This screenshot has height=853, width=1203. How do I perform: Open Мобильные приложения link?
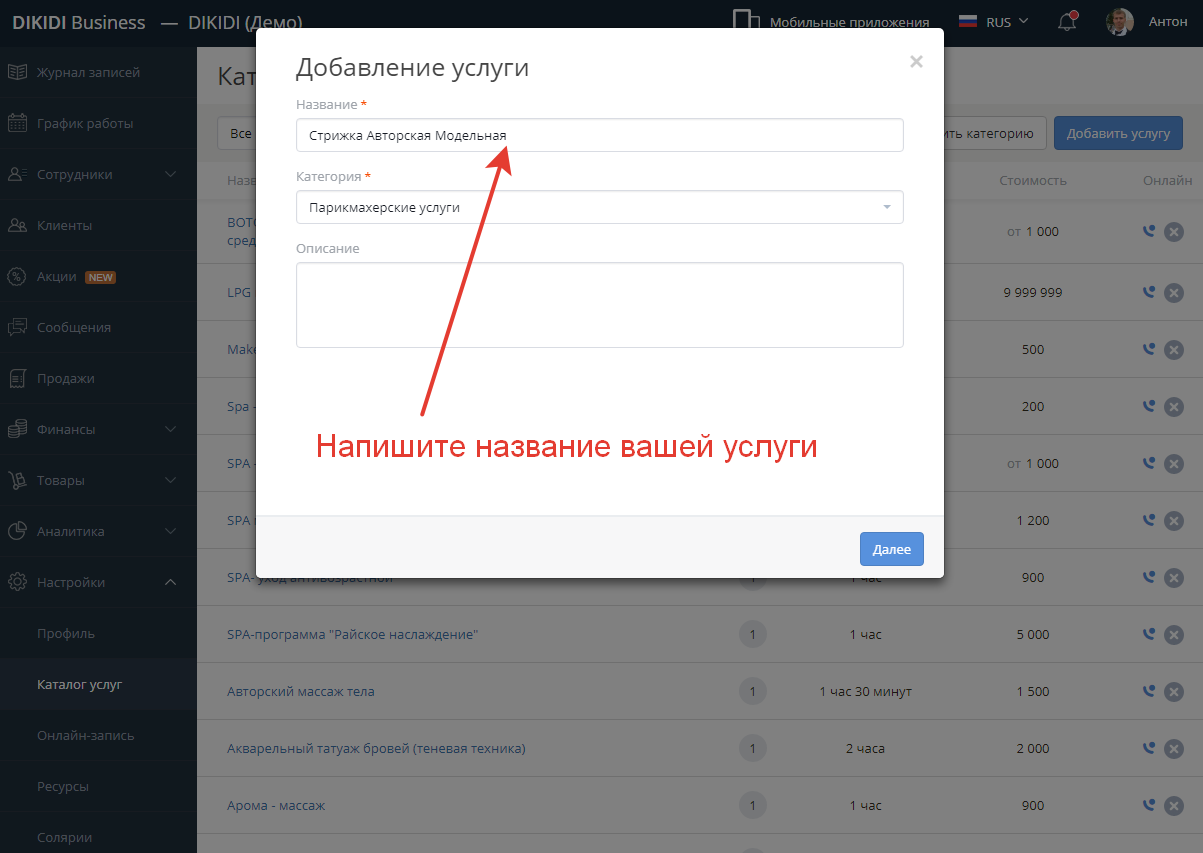click(849, 22)
